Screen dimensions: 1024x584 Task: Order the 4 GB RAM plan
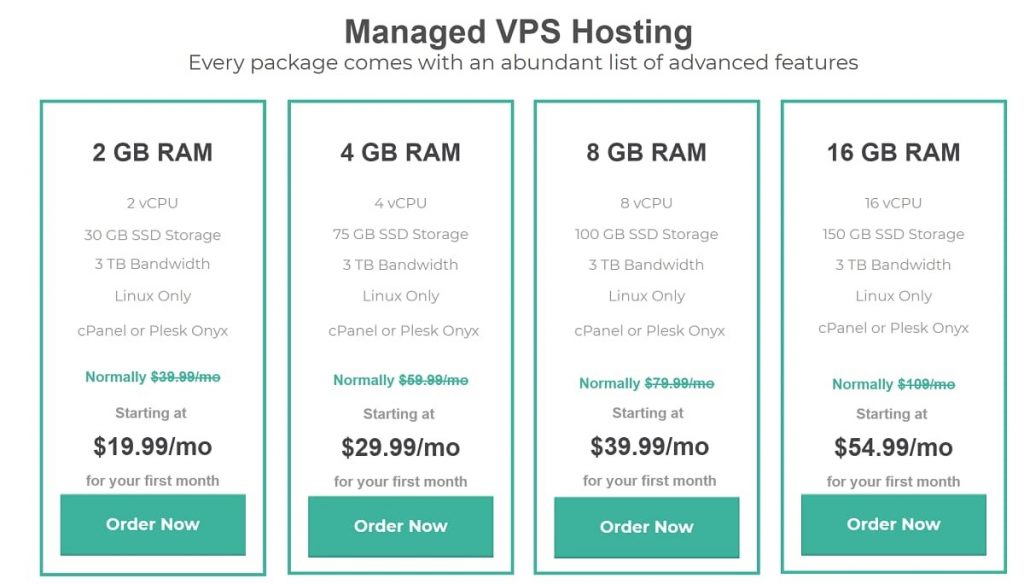click(x=400, y=526)
